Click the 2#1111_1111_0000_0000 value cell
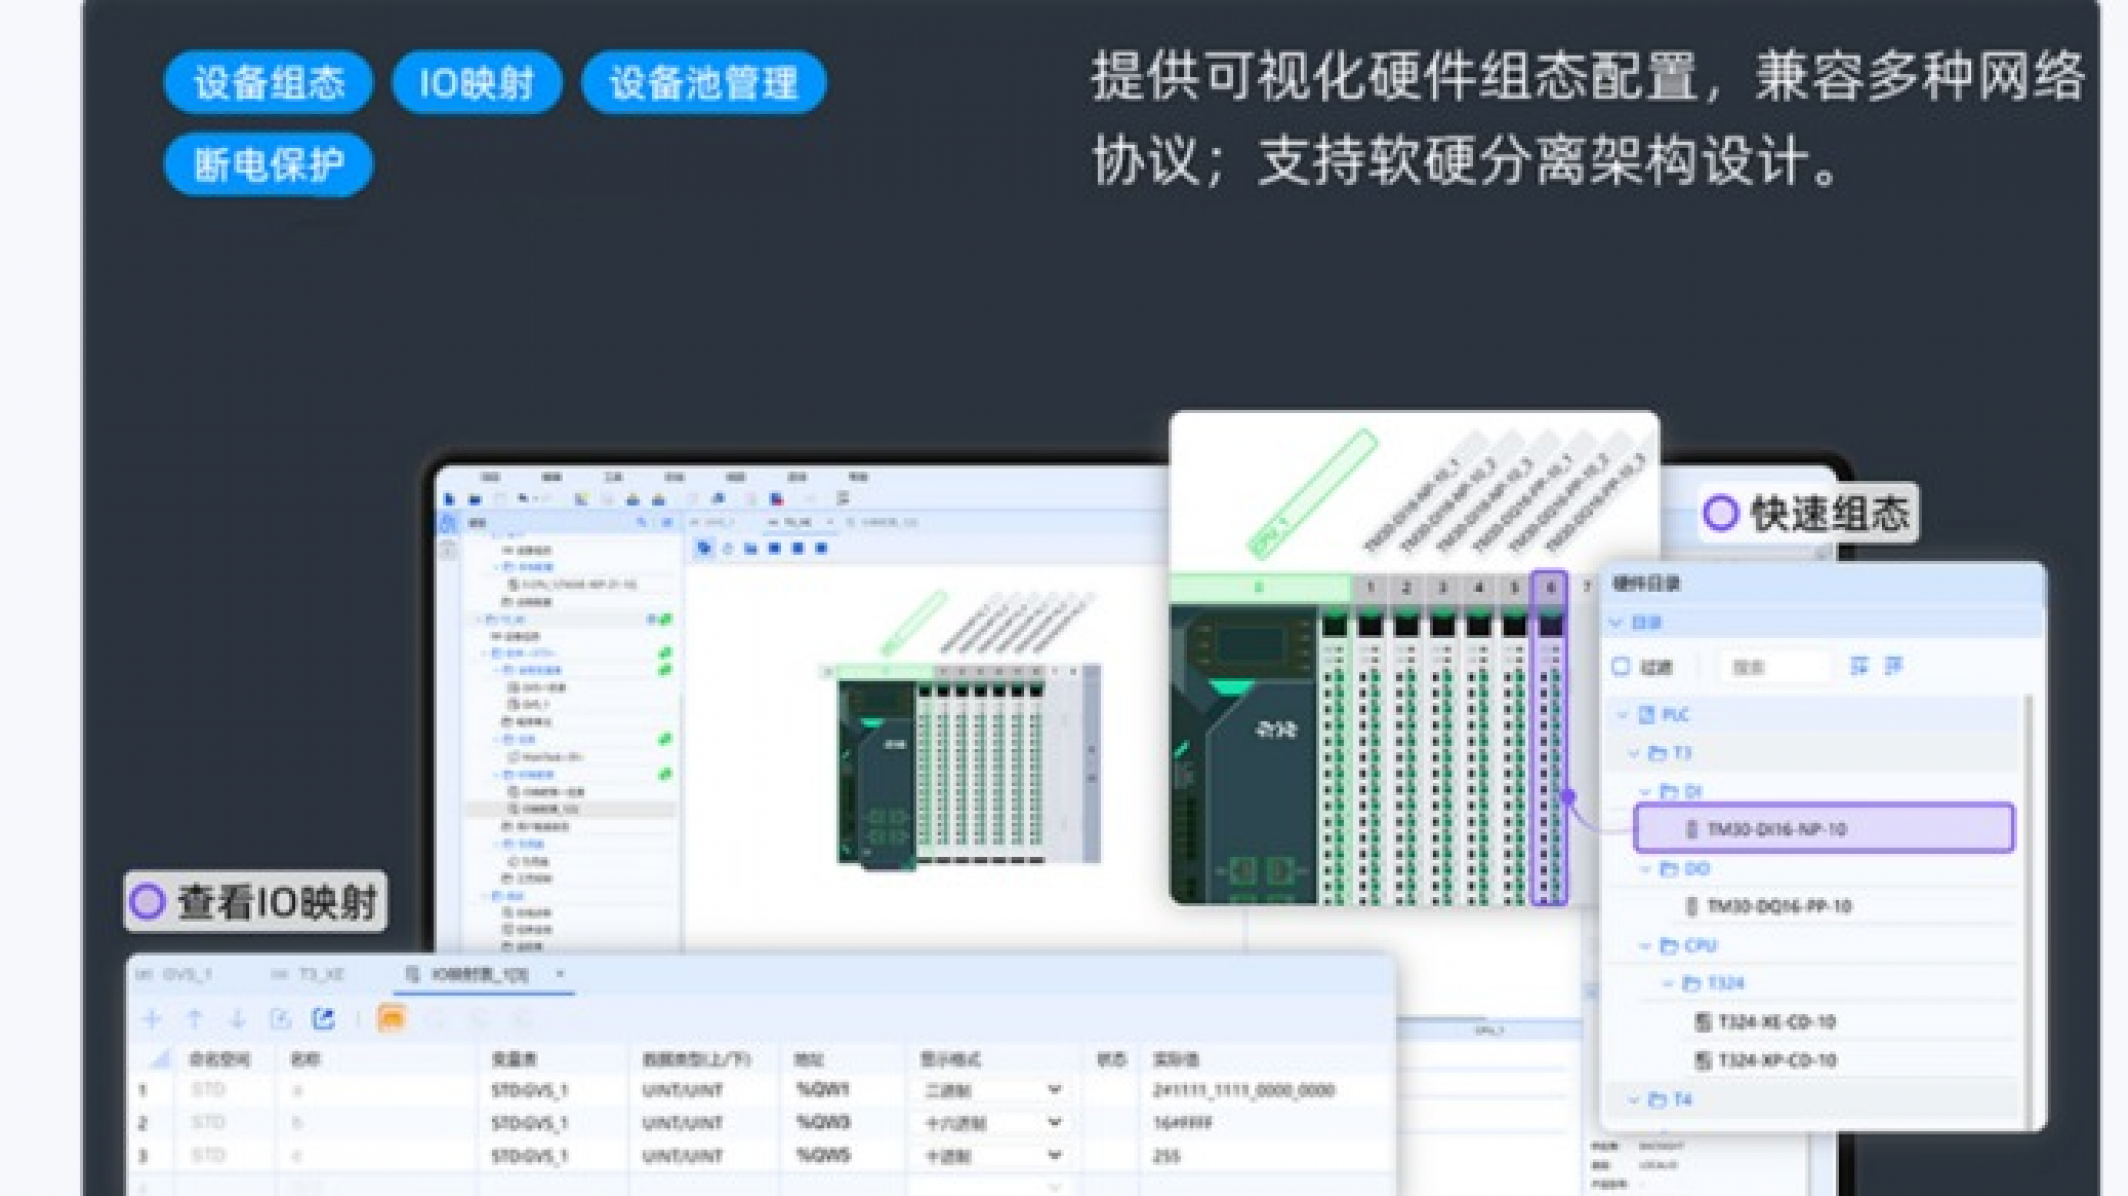 pyautogui.click(x=1244, y=1090)
